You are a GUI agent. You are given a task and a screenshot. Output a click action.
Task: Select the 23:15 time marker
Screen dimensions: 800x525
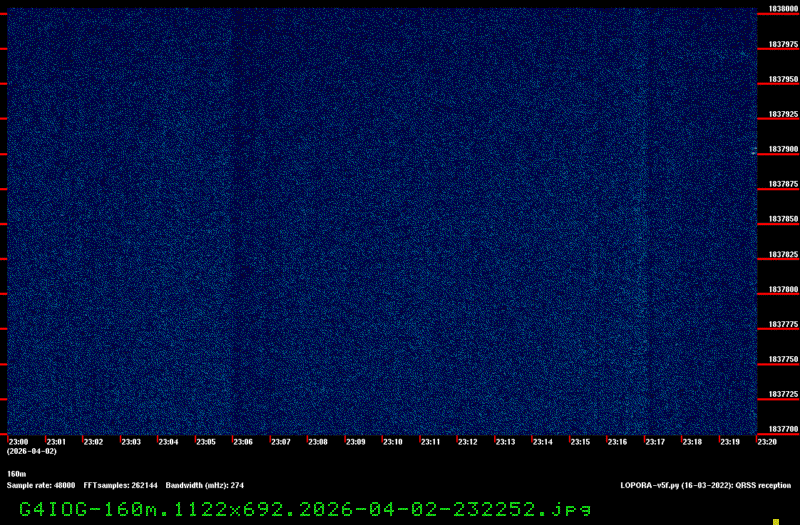pyautogui.click(x=581, y=442)
